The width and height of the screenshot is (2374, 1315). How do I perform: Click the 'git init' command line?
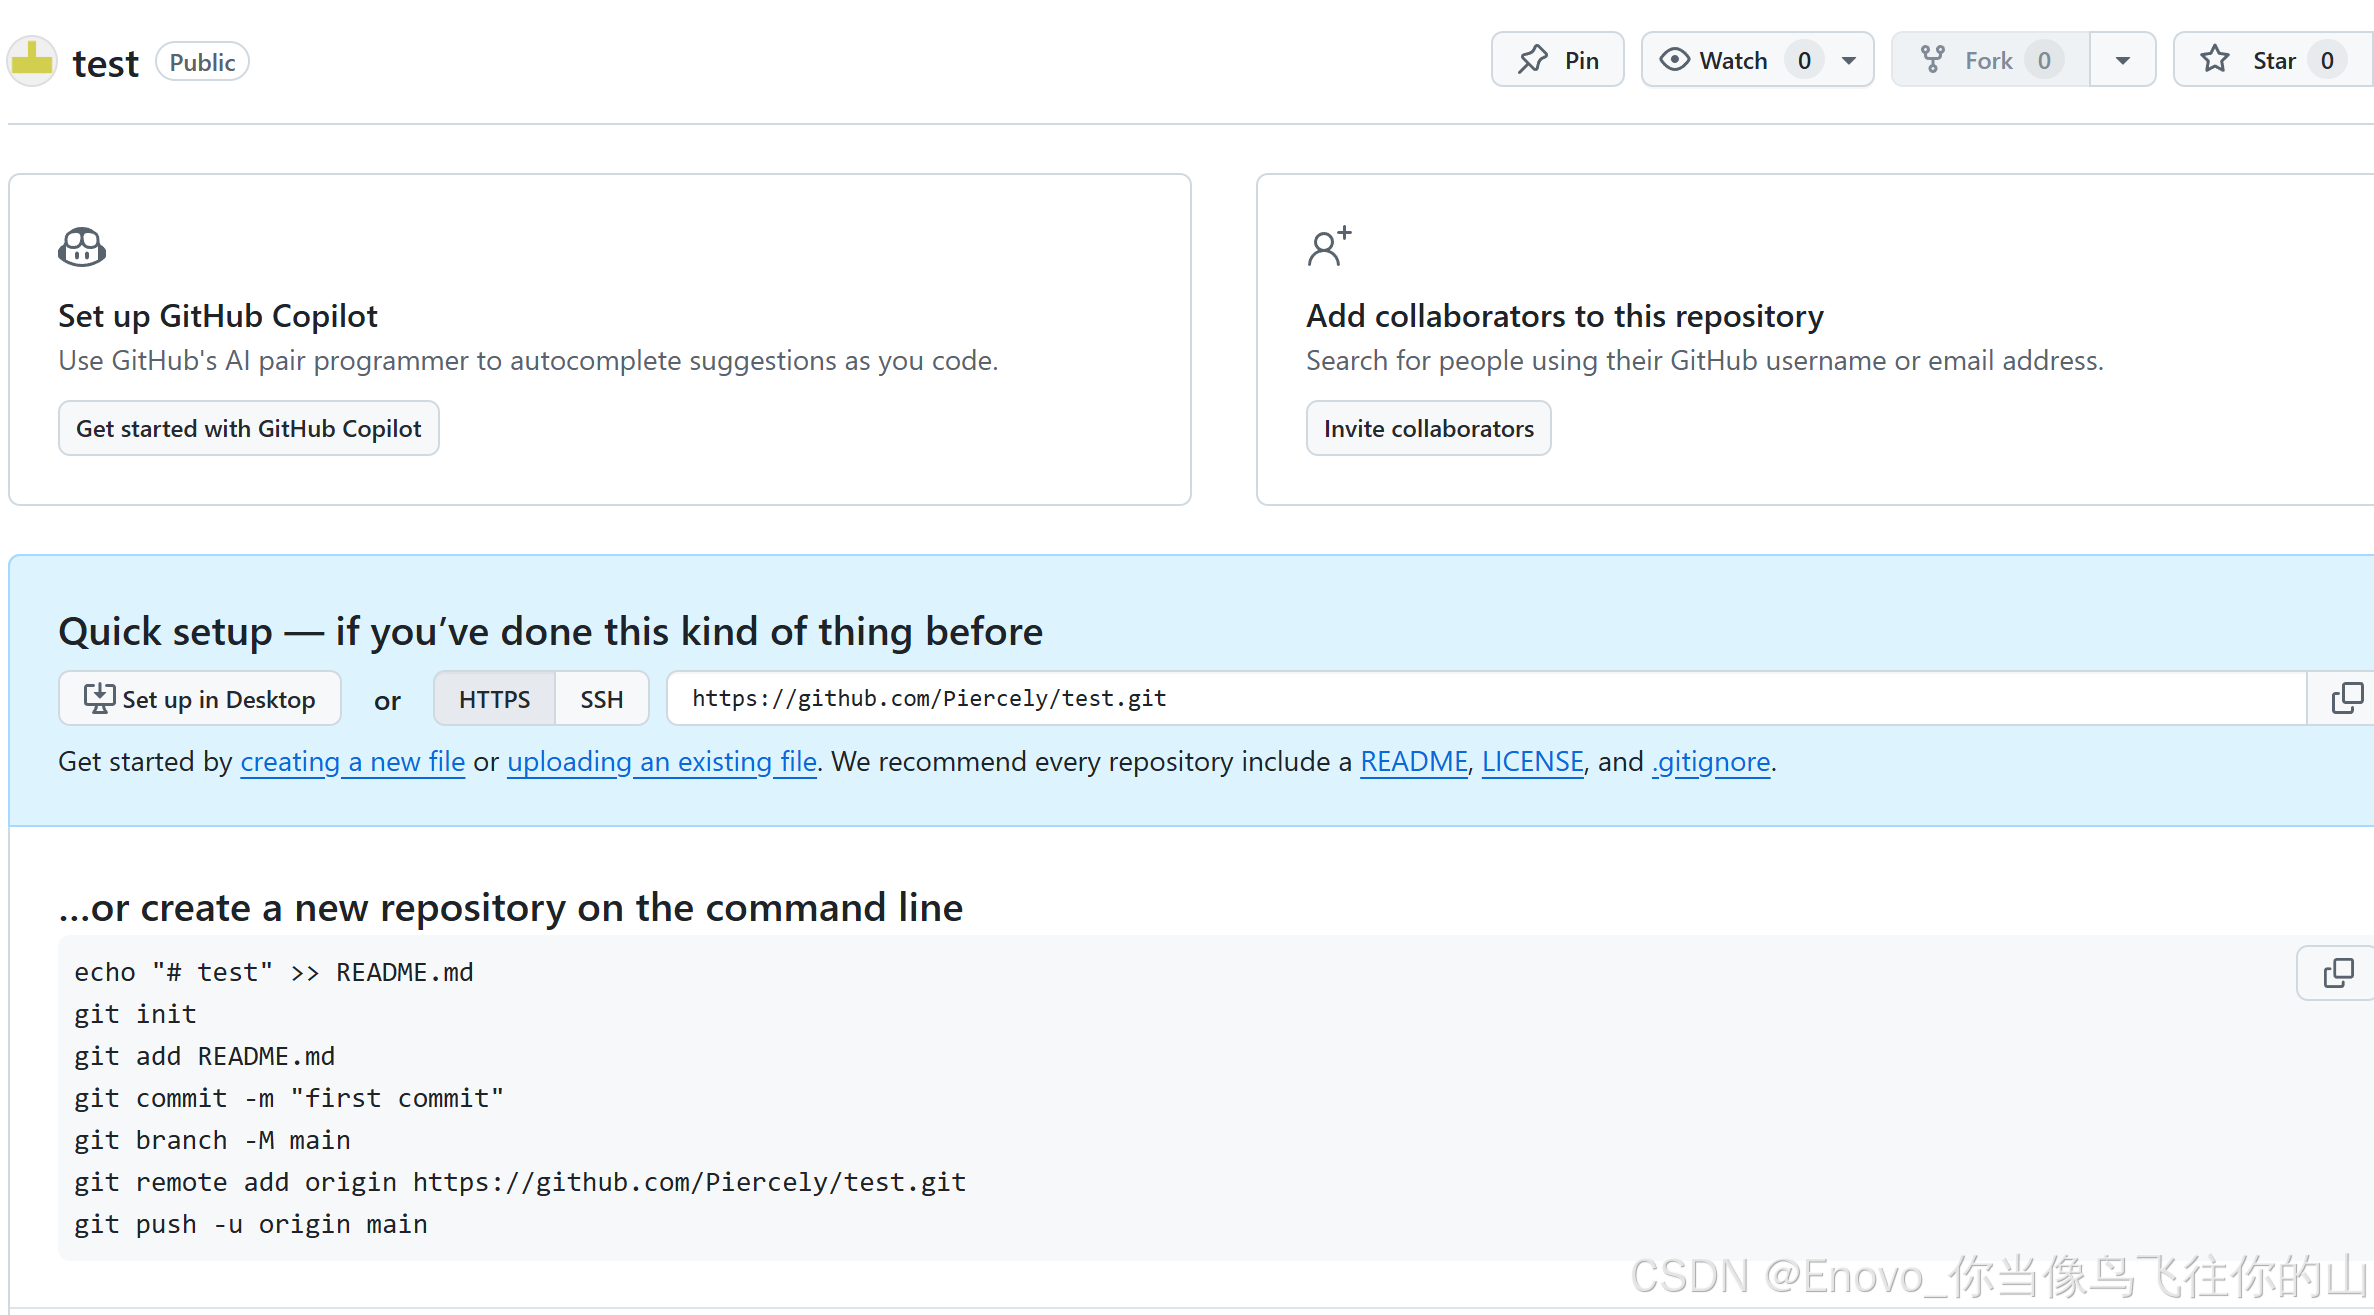(x=135, y=1014)
